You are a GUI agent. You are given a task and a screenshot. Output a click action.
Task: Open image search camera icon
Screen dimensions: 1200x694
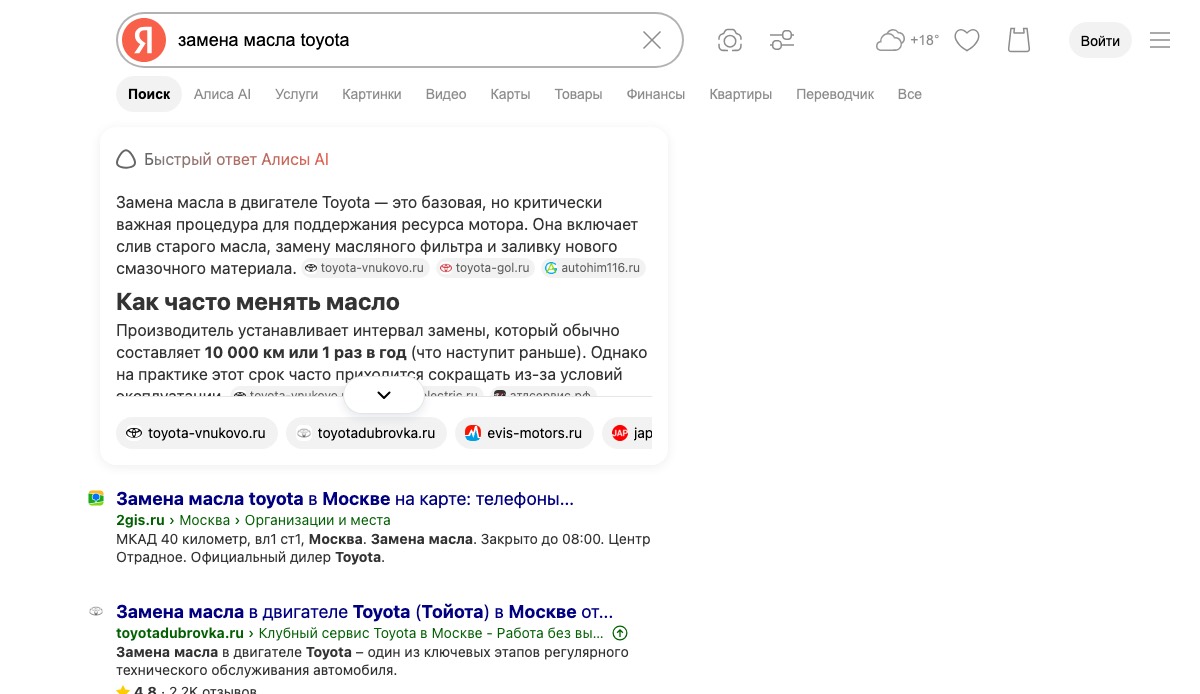[x=730, y=40]
